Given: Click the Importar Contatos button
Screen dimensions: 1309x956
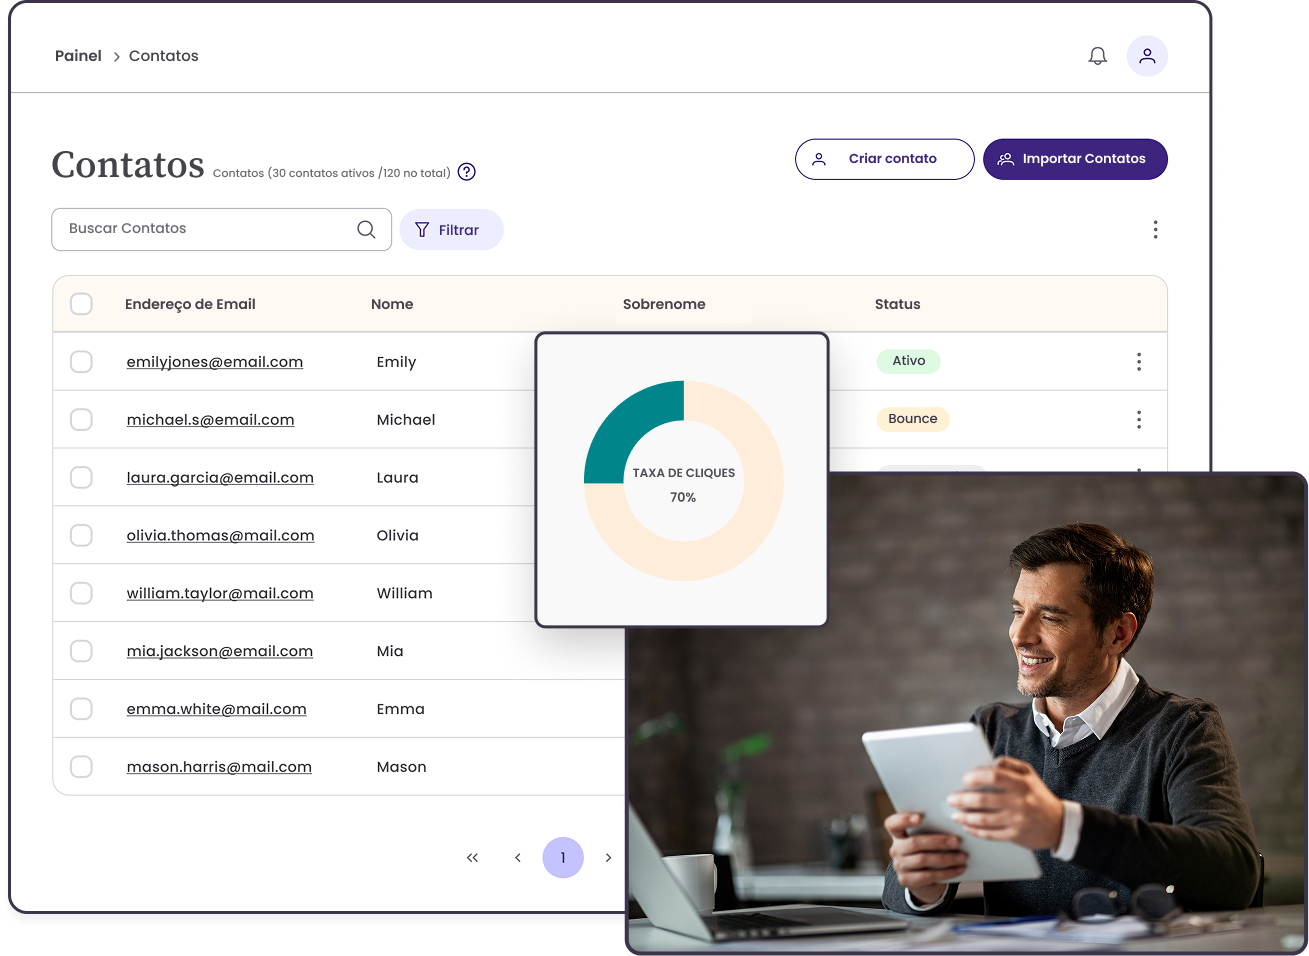Looking at the screenshot, I should pyautogui.click(x=1075, y=158).
